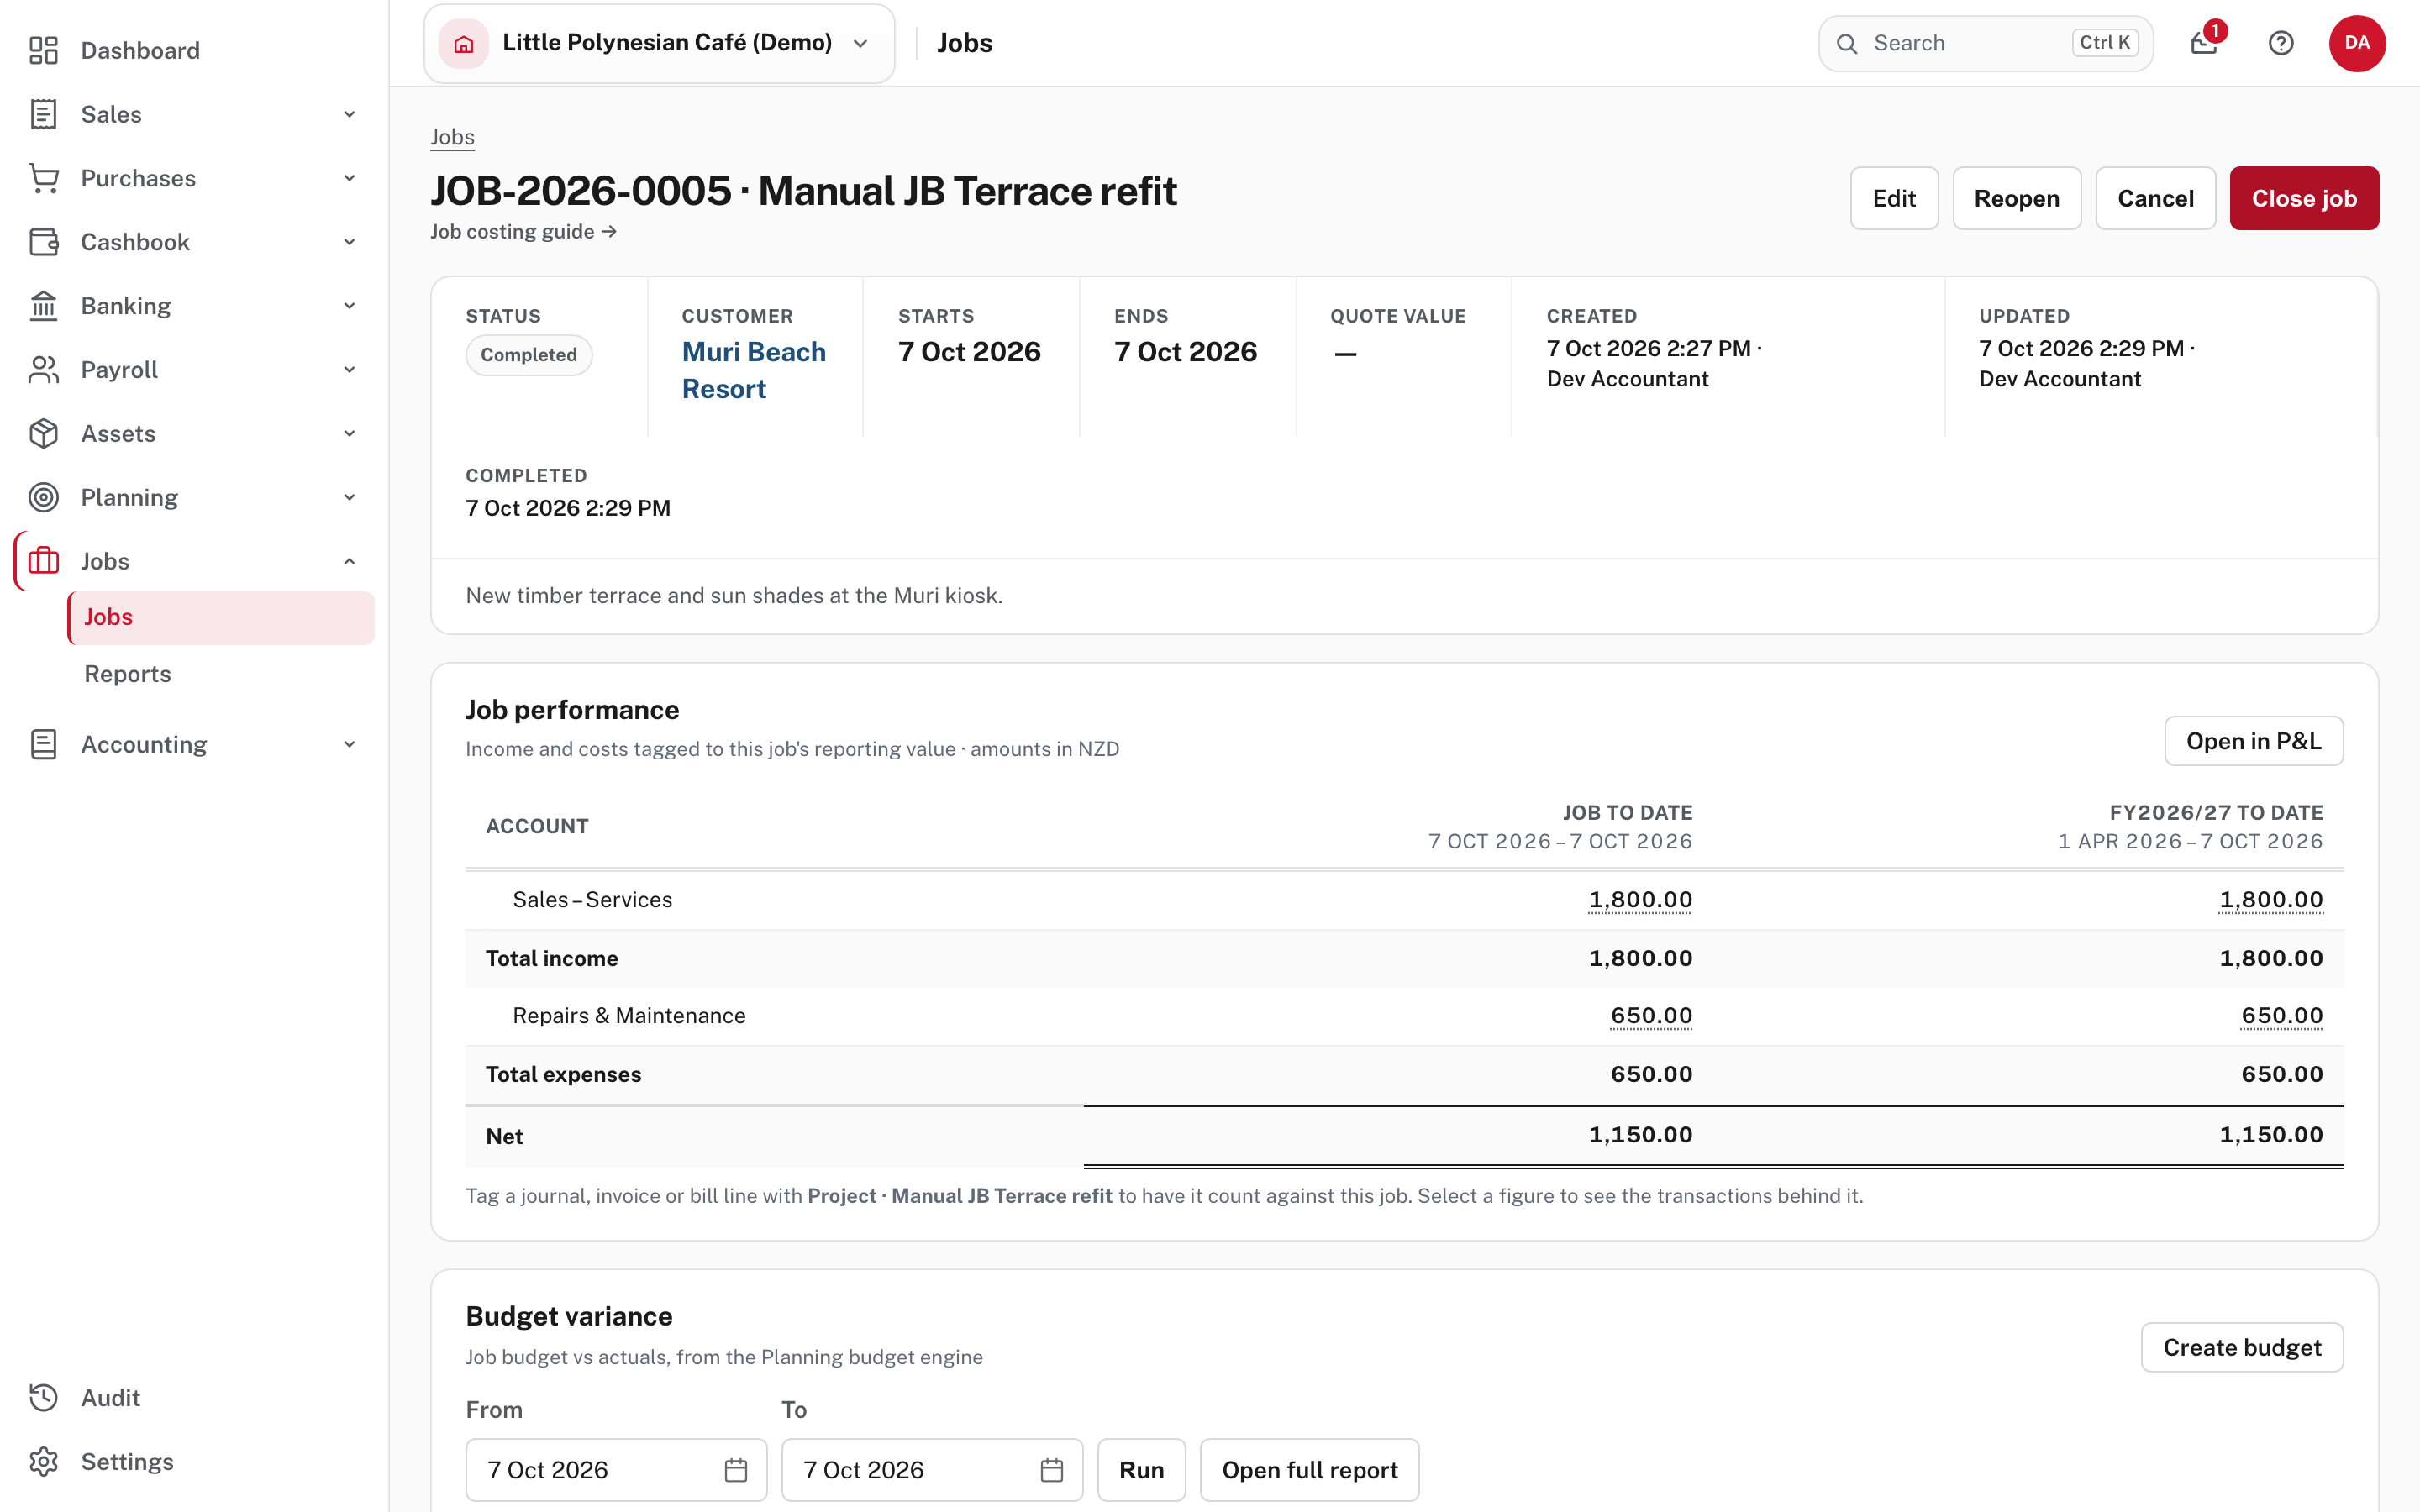Screen dimensions: 2420x1512
Task: Click the Total income label
Action: coord(552,958)
